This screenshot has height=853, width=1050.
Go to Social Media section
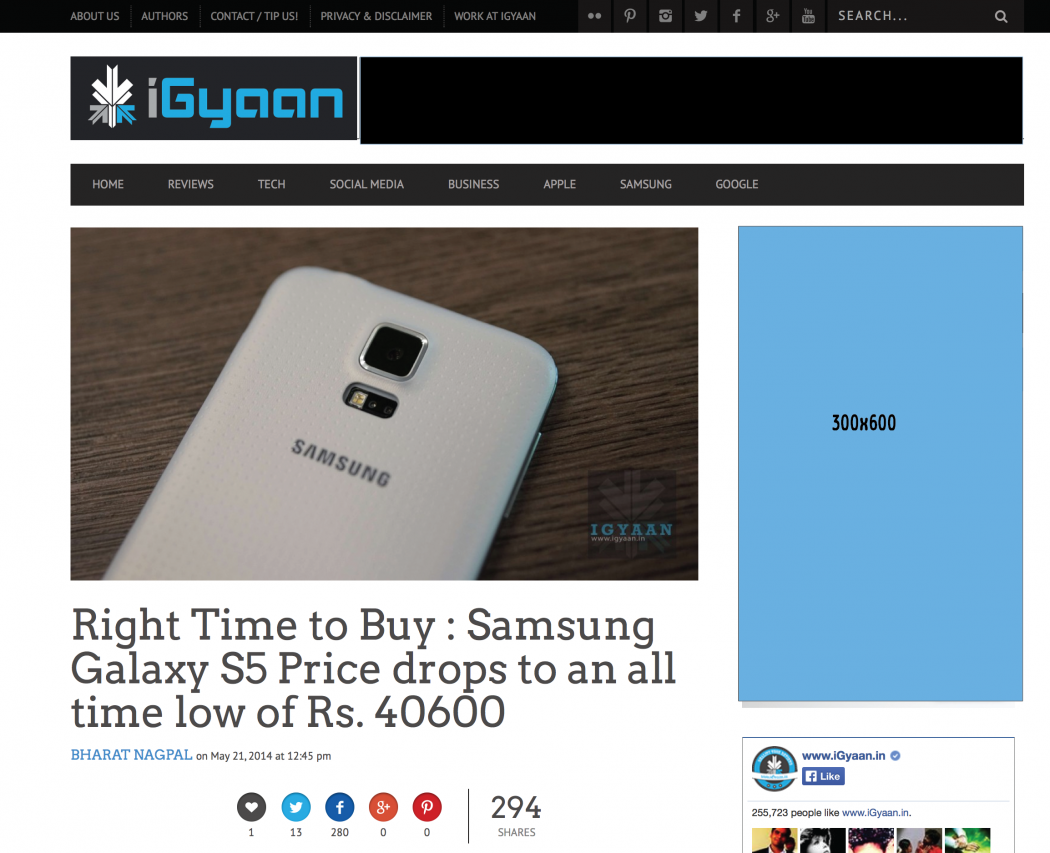(x=366, y=184)
